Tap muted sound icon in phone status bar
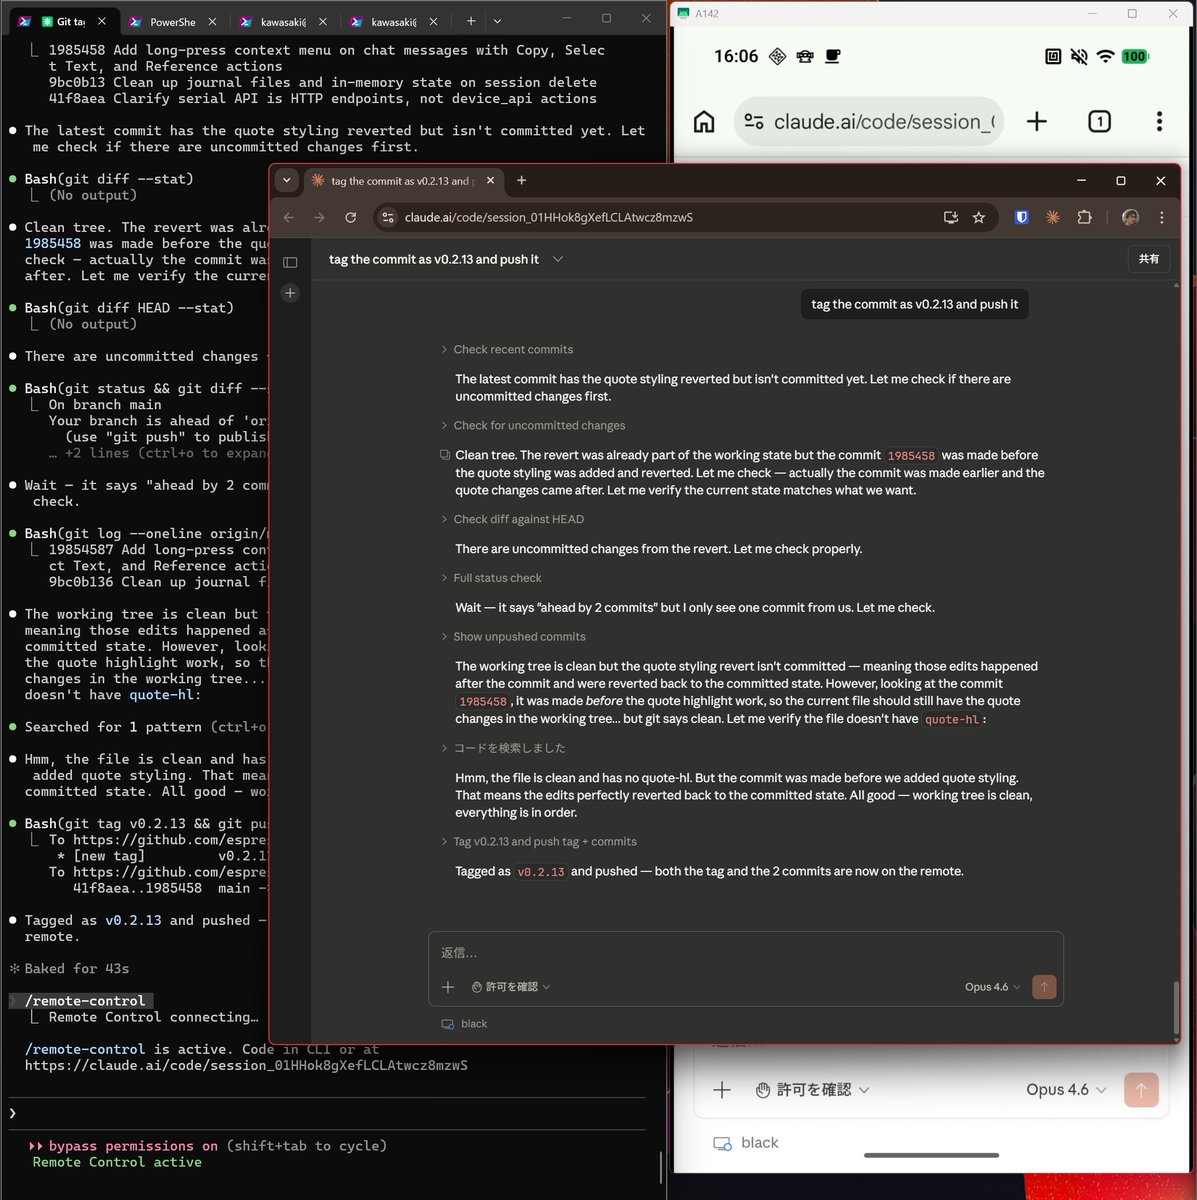 (x=1079, y=57)
